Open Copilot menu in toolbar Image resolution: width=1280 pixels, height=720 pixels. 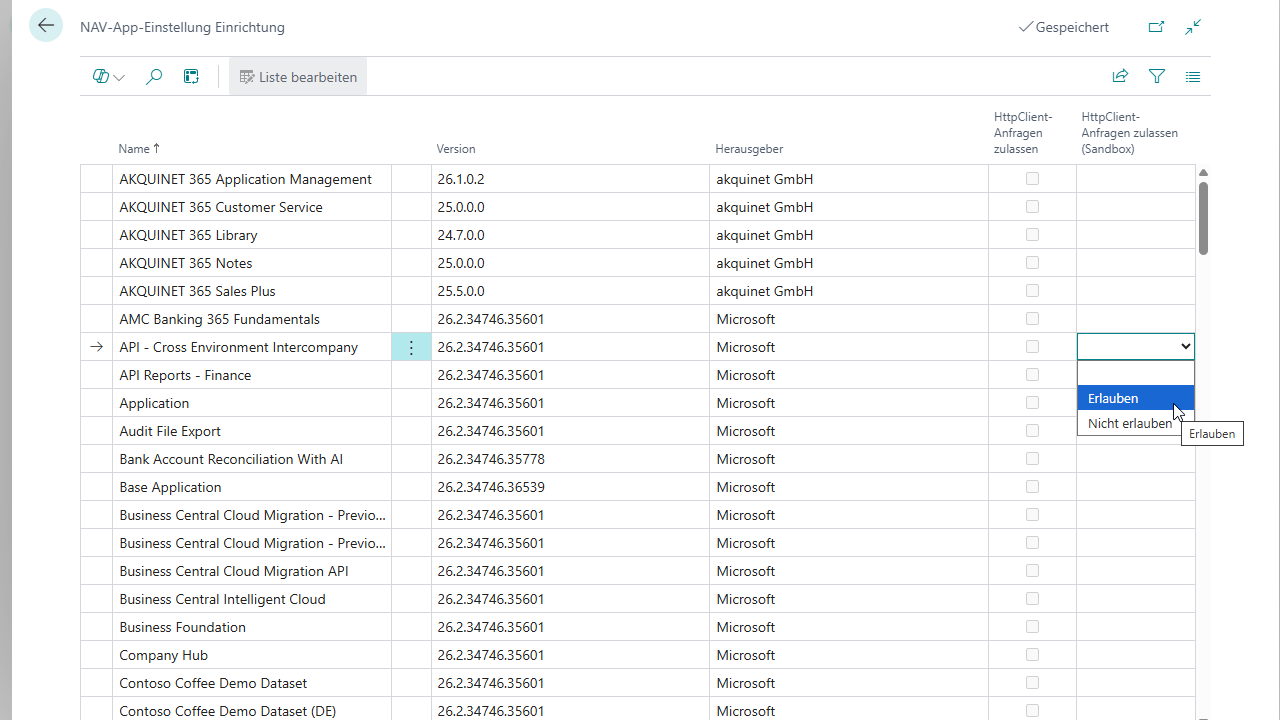coord(108,77)
